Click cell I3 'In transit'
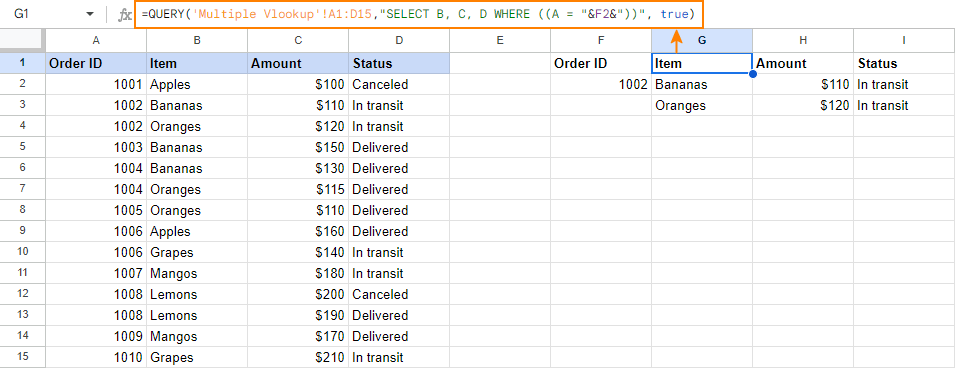This screenshot has height=368, width=955. [904, 105]
